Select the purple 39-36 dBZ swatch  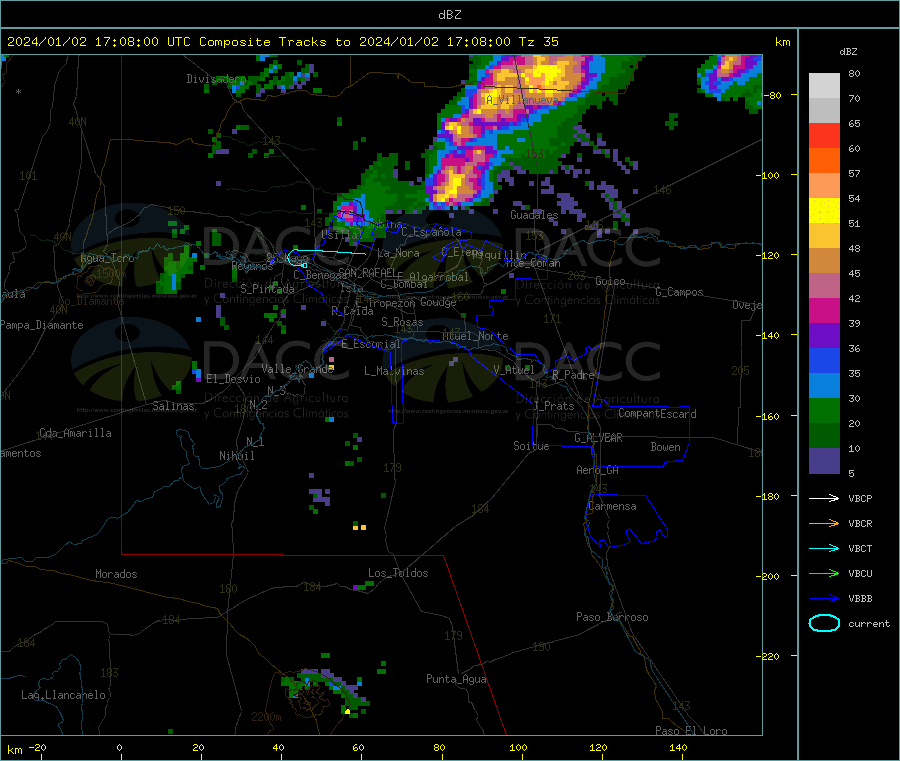(824, 336)
